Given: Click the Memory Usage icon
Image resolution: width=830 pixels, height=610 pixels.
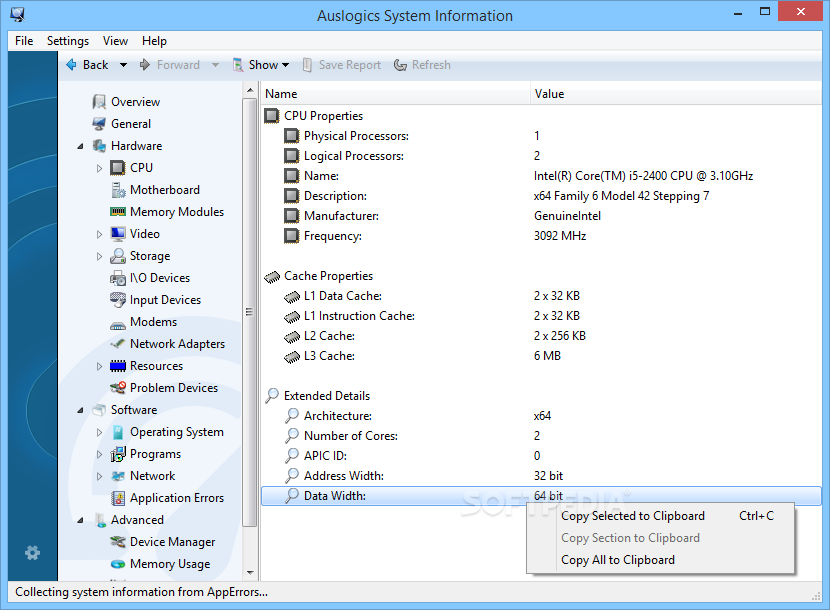Looking at the screenshot, I should pyautogui.click(x=118, y=564).
